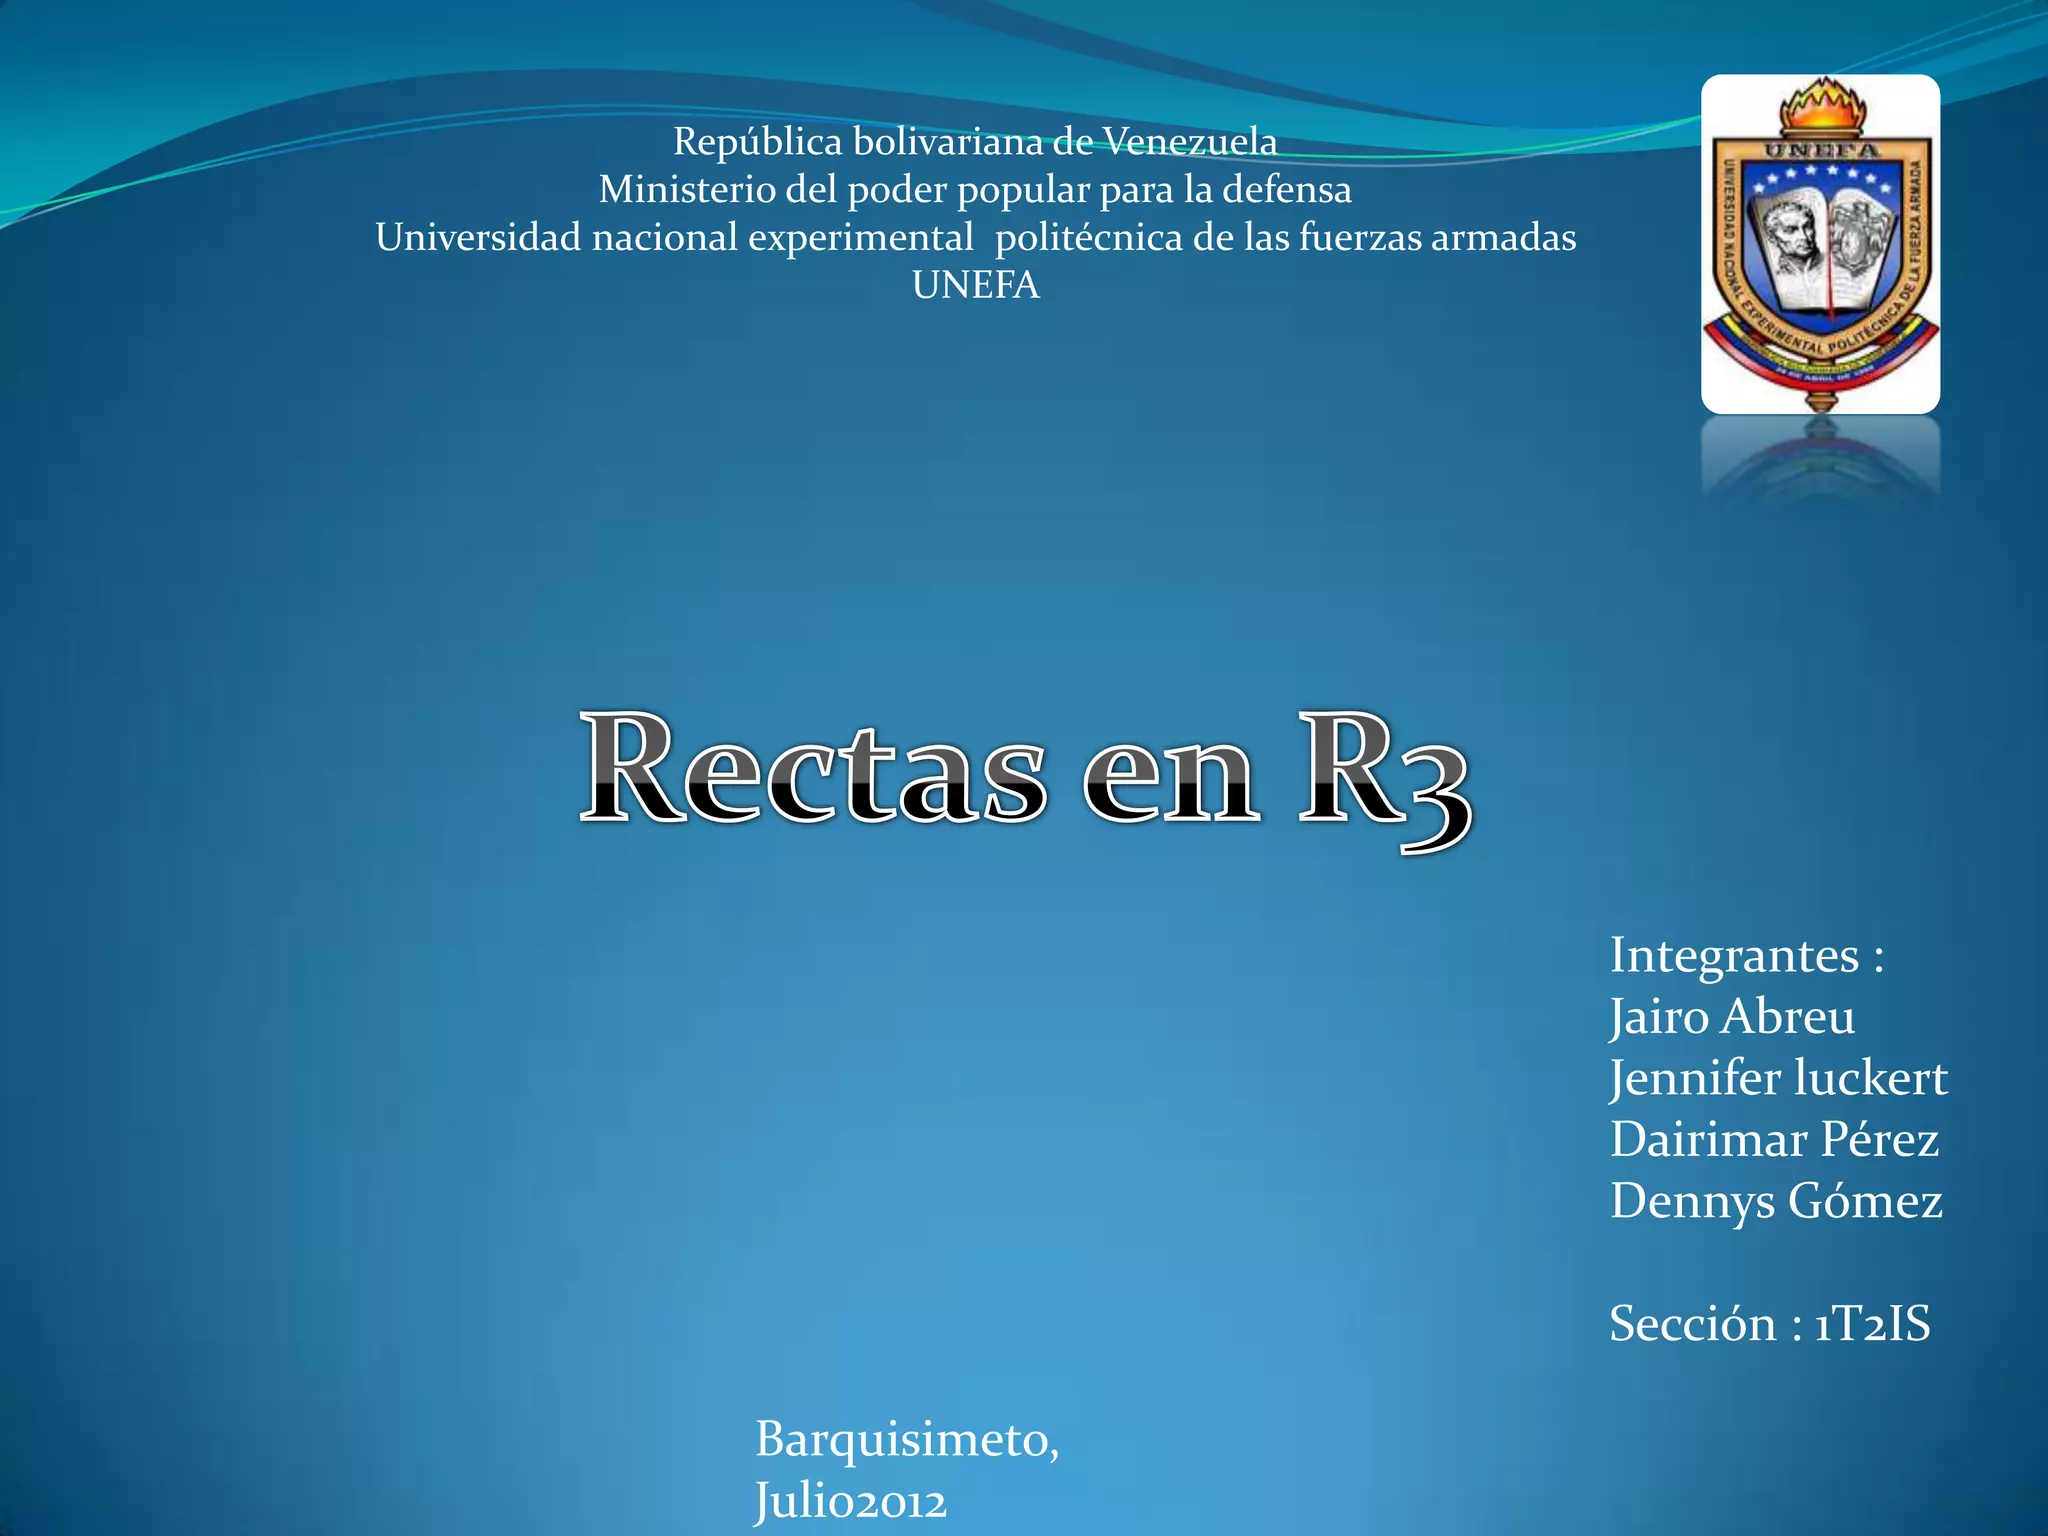Select the 'Rectas en R3' title
The image size is (2048, 1536).
(x=1024, y=775)
